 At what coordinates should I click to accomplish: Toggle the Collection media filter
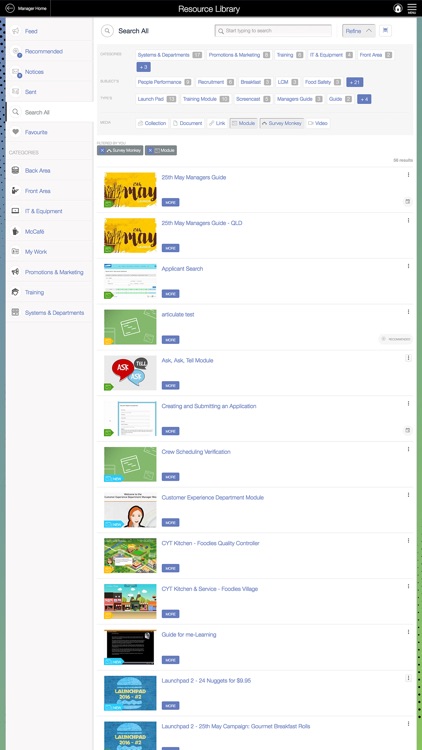[152, 123]
